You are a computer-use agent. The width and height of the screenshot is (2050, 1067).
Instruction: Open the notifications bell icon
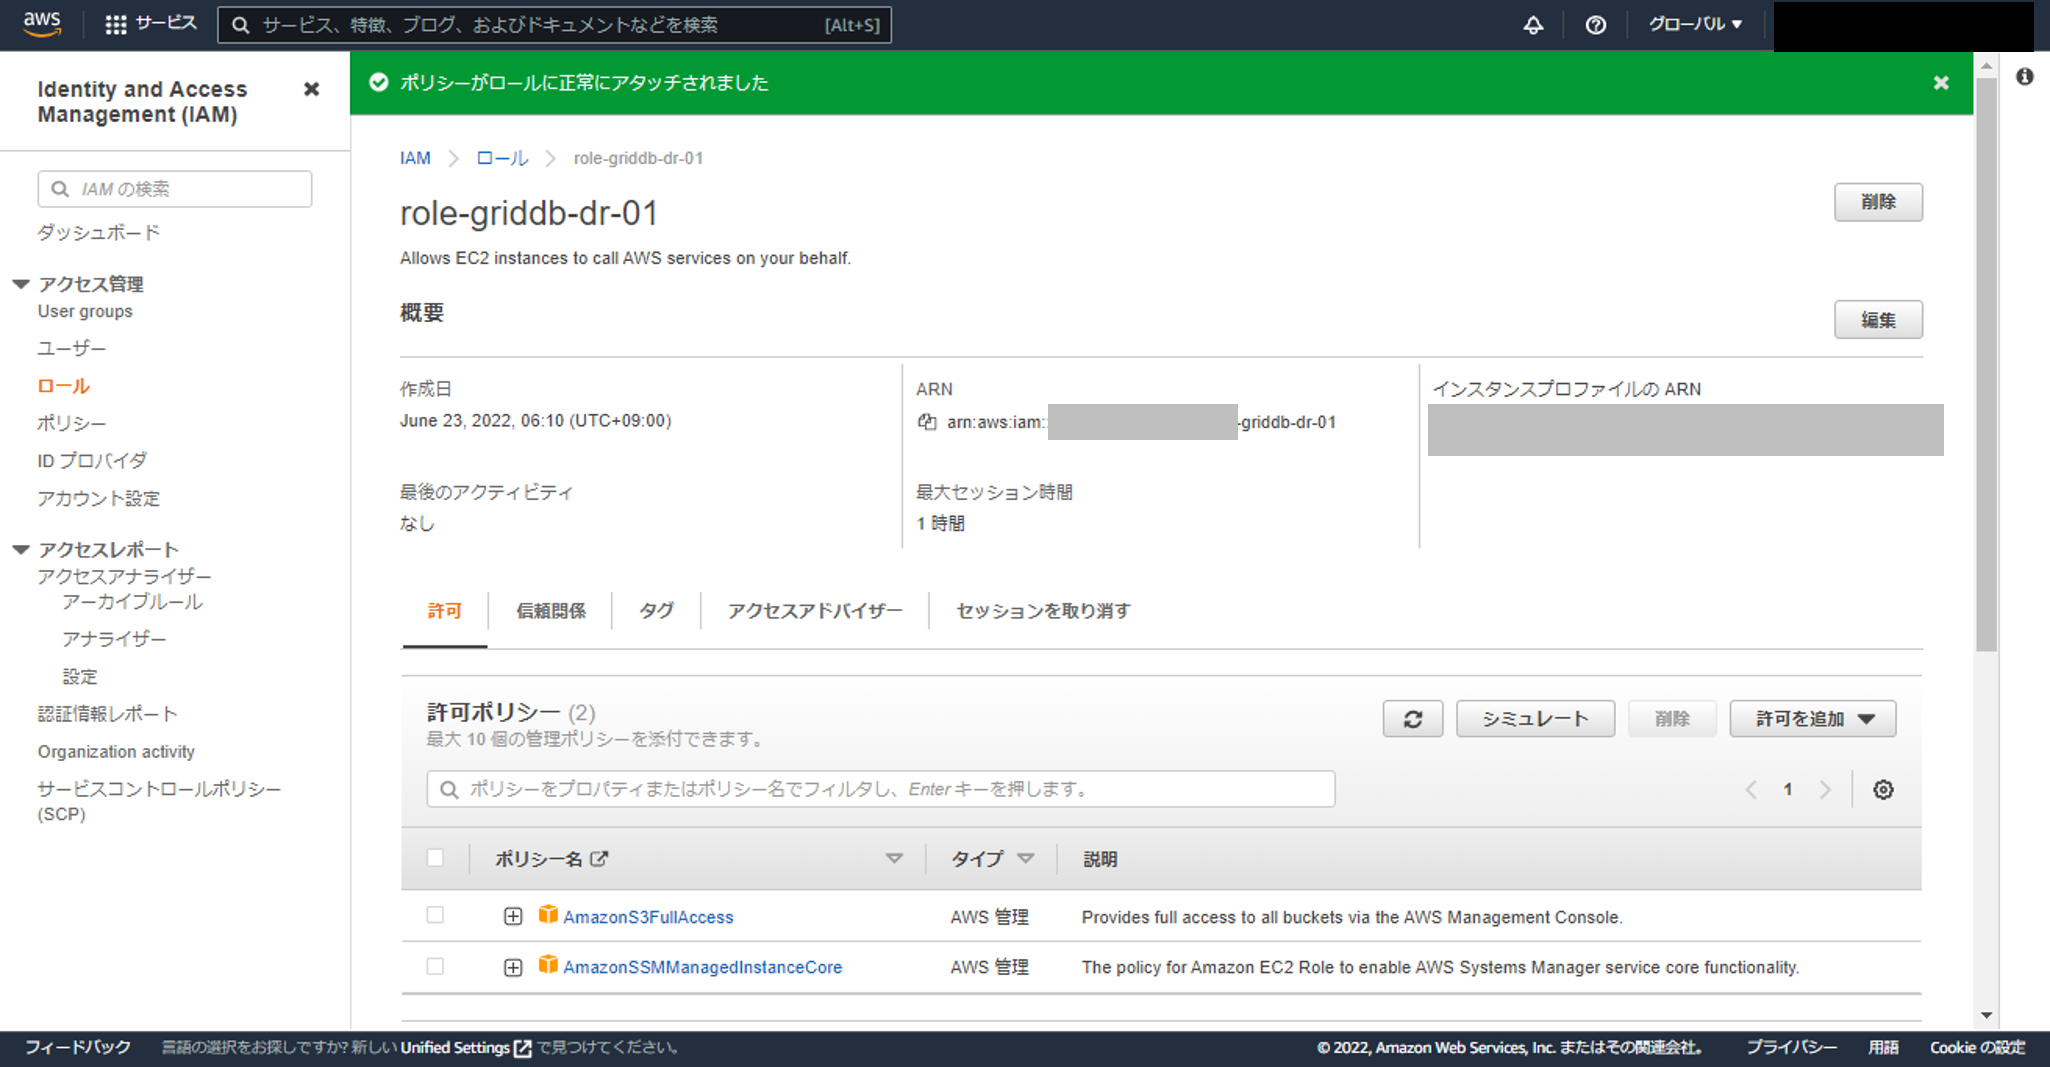point(1532,25)
